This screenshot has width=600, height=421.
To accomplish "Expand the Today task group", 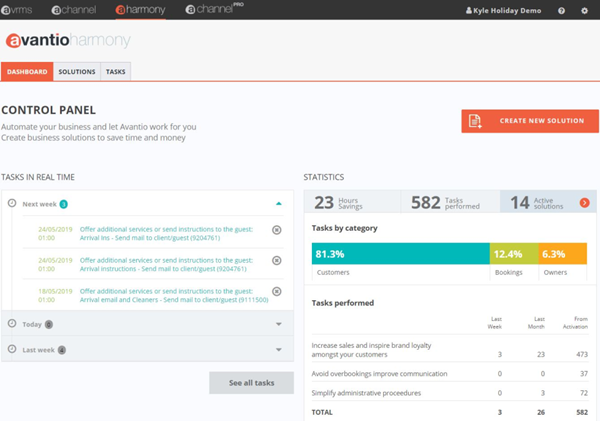I will (x=279, y=324).
